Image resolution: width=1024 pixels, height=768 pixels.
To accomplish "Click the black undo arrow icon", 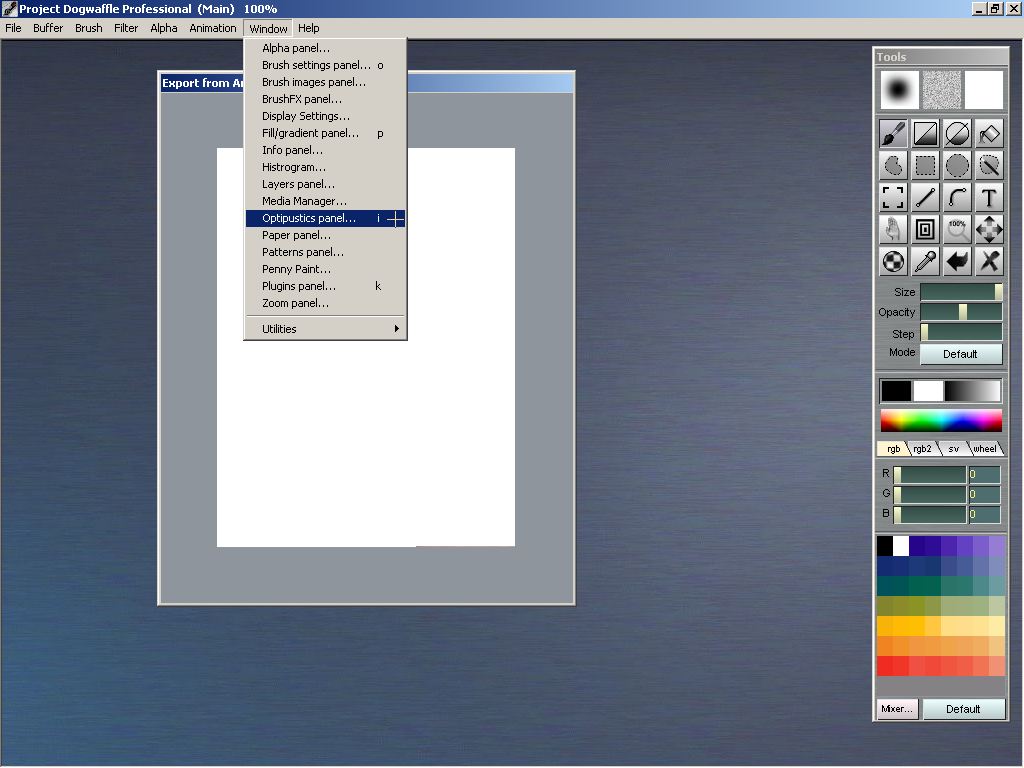I will point(957,262).
